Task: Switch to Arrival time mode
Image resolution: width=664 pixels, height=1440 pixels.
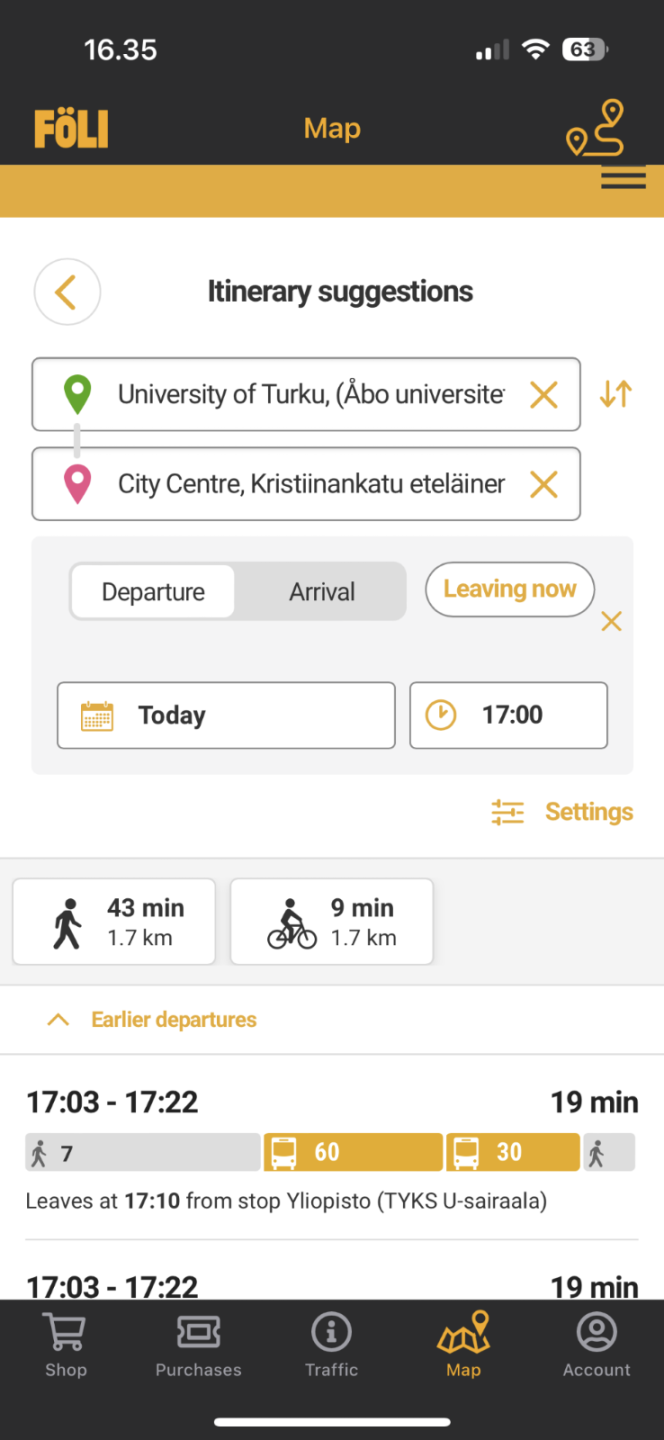Action: tap(322, 592)
